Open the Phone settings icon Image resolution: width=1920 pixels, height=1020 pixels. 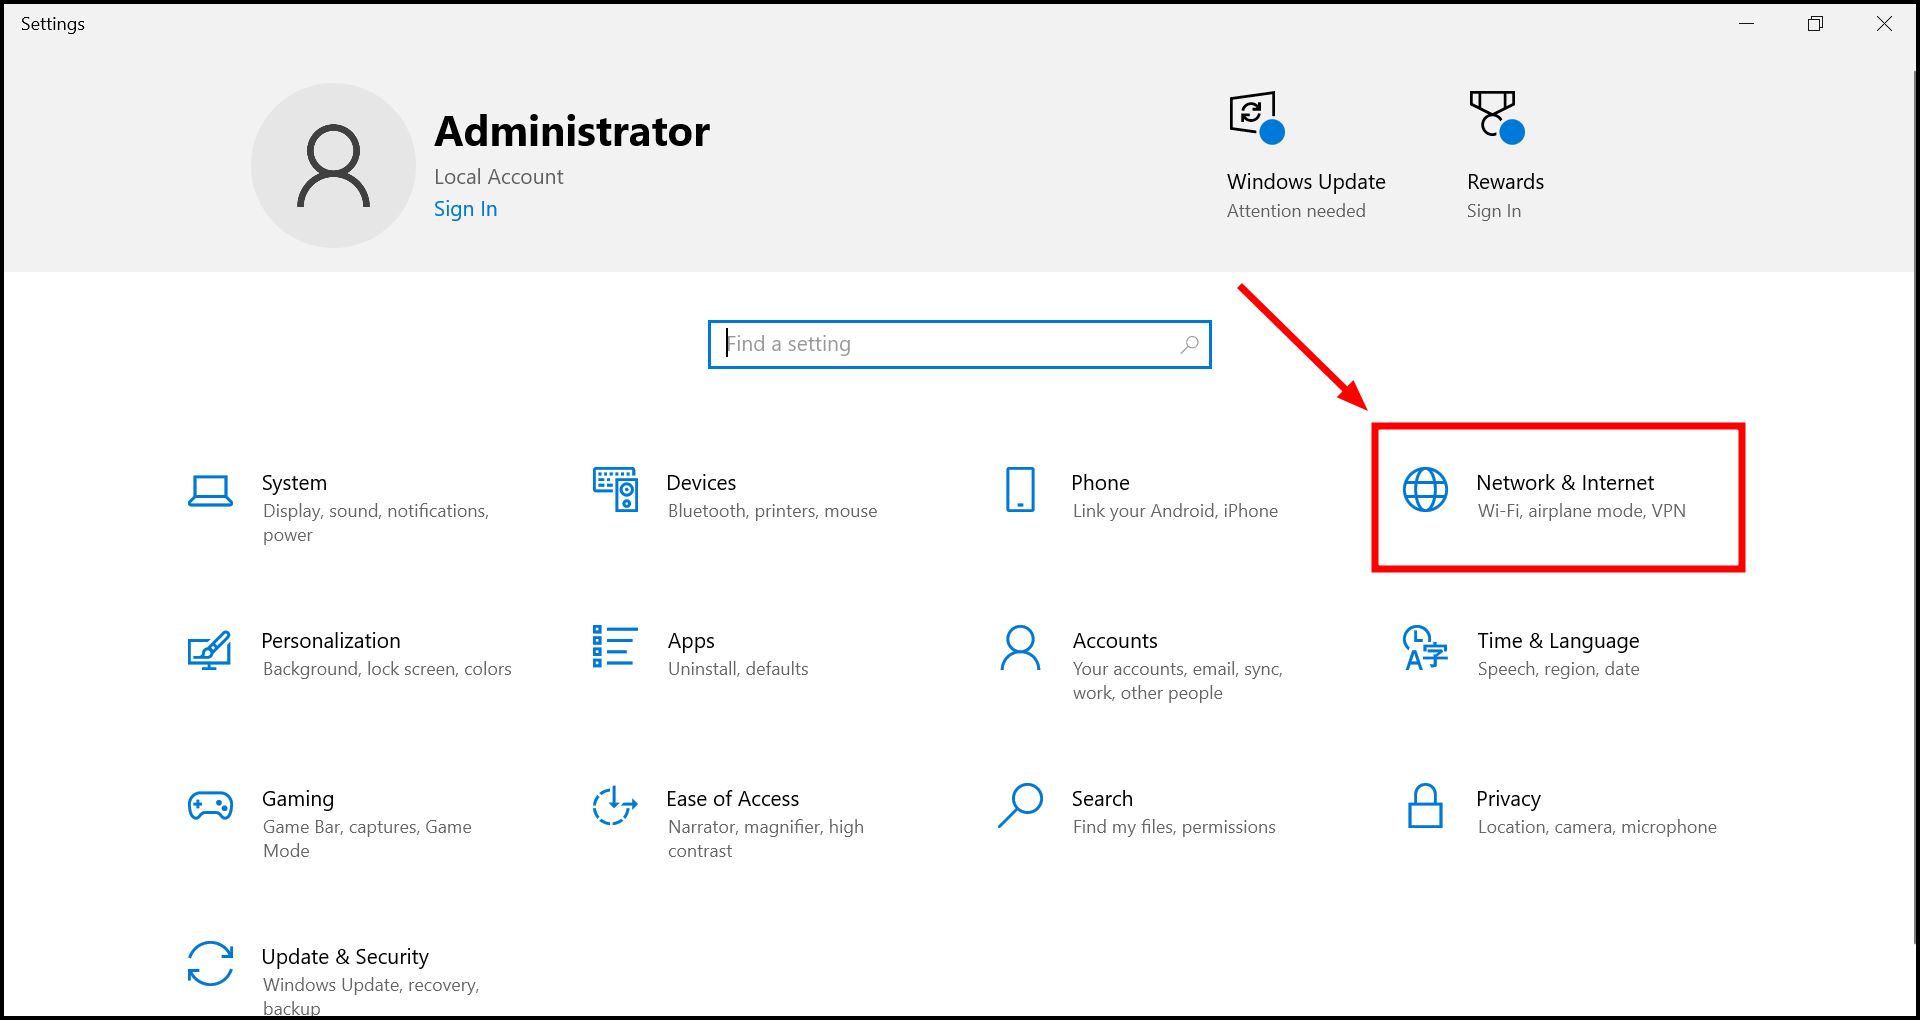(1020, 490)
